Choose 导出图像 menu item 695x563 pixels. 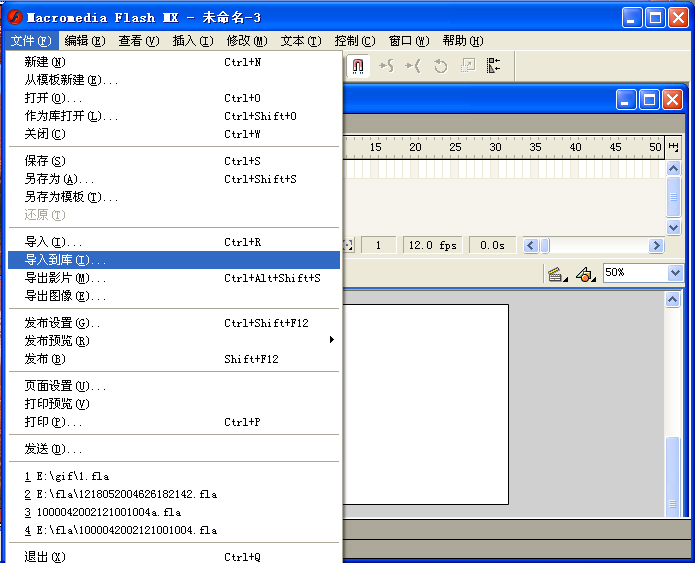pyautogui.click(x=174, y=296)
